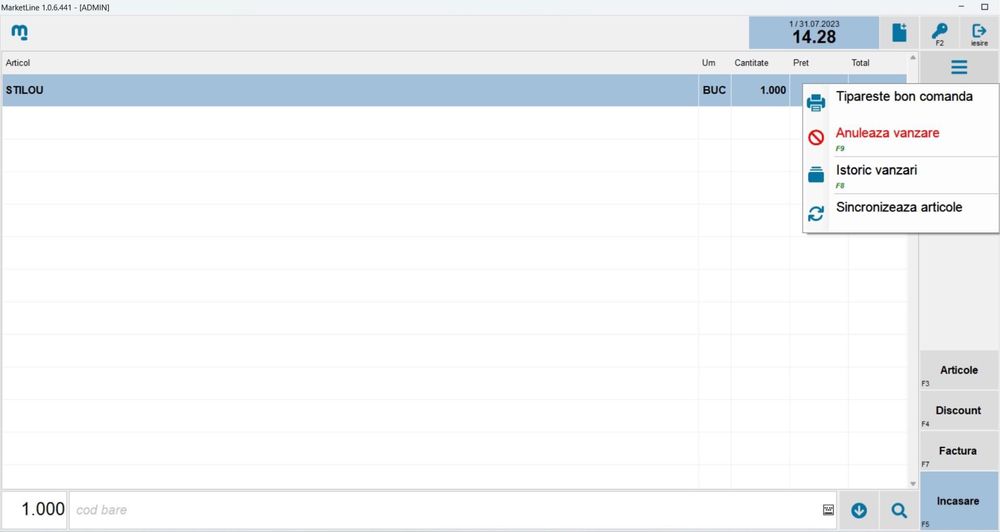Click the Factura button
This screenshot has height=532, width=1000.
(959, 451)
